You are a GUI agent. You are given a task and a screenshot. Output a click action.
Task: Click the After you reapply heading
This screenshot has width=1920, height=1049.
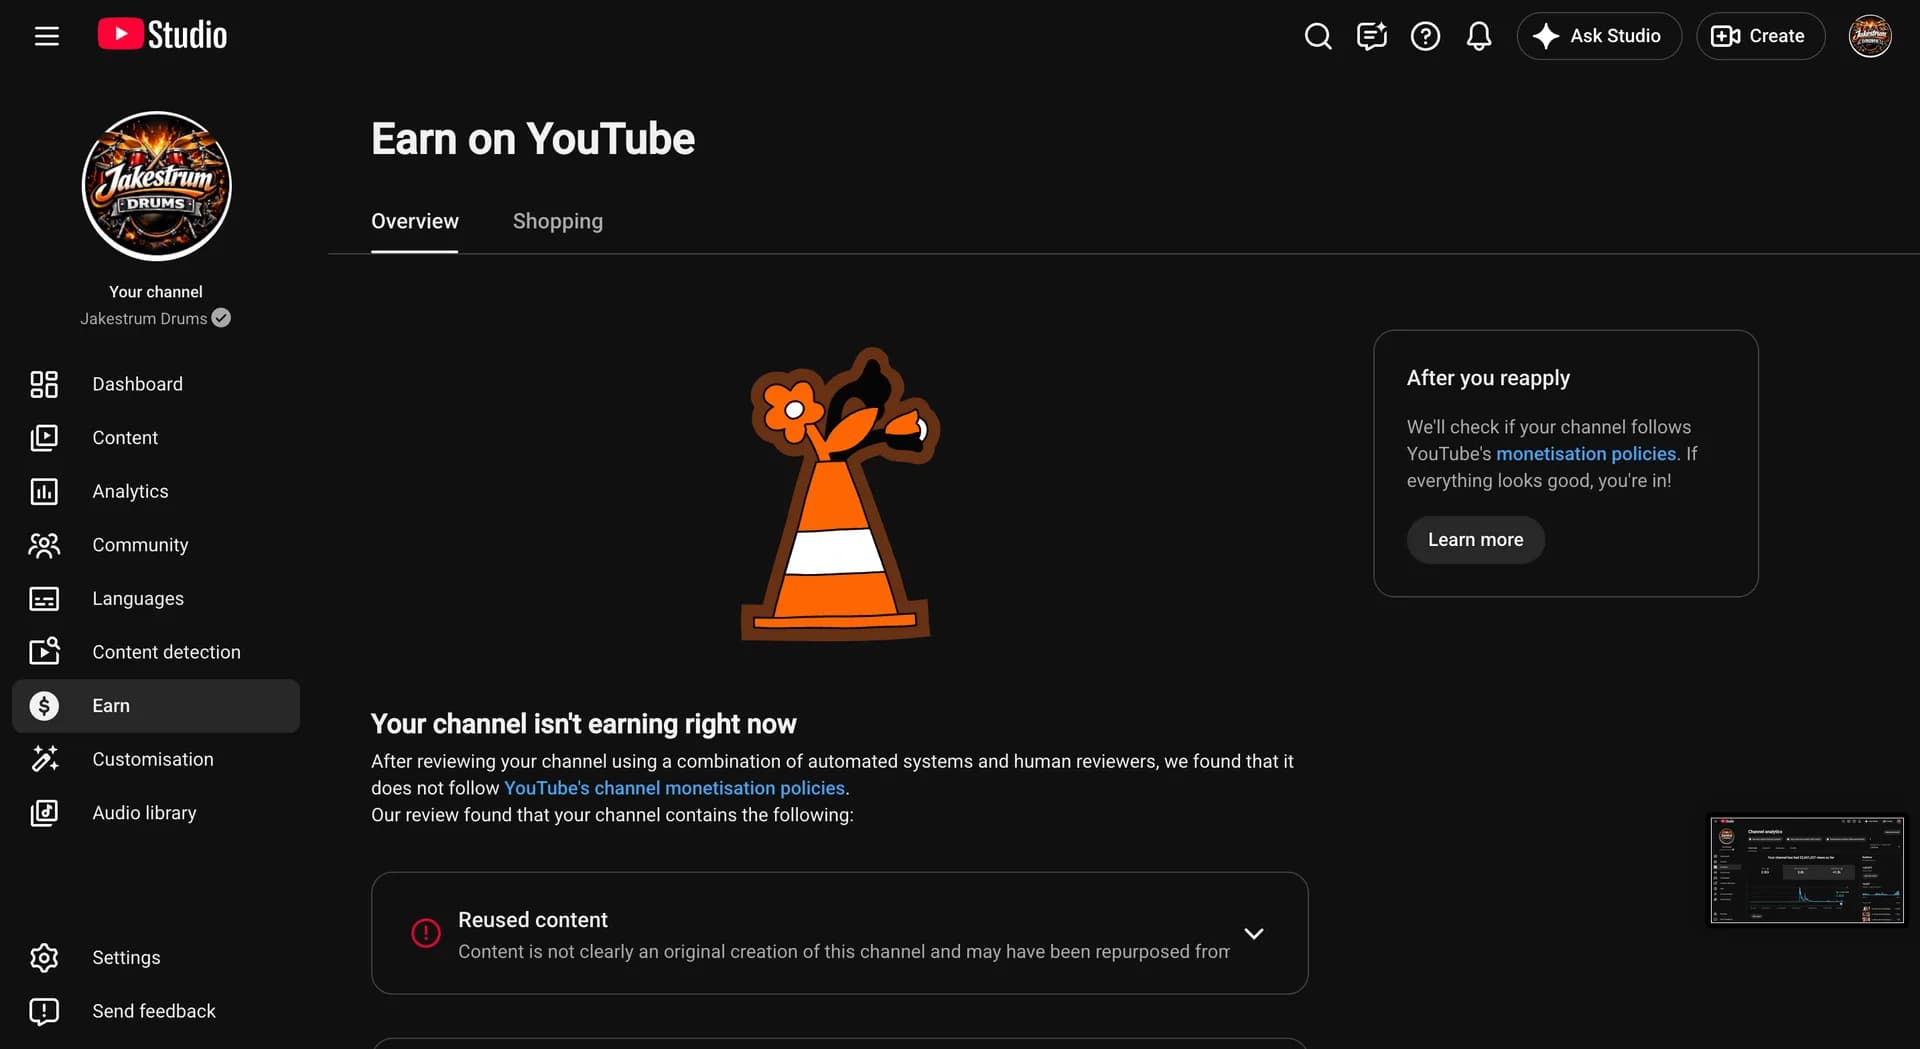point(1488,378)
